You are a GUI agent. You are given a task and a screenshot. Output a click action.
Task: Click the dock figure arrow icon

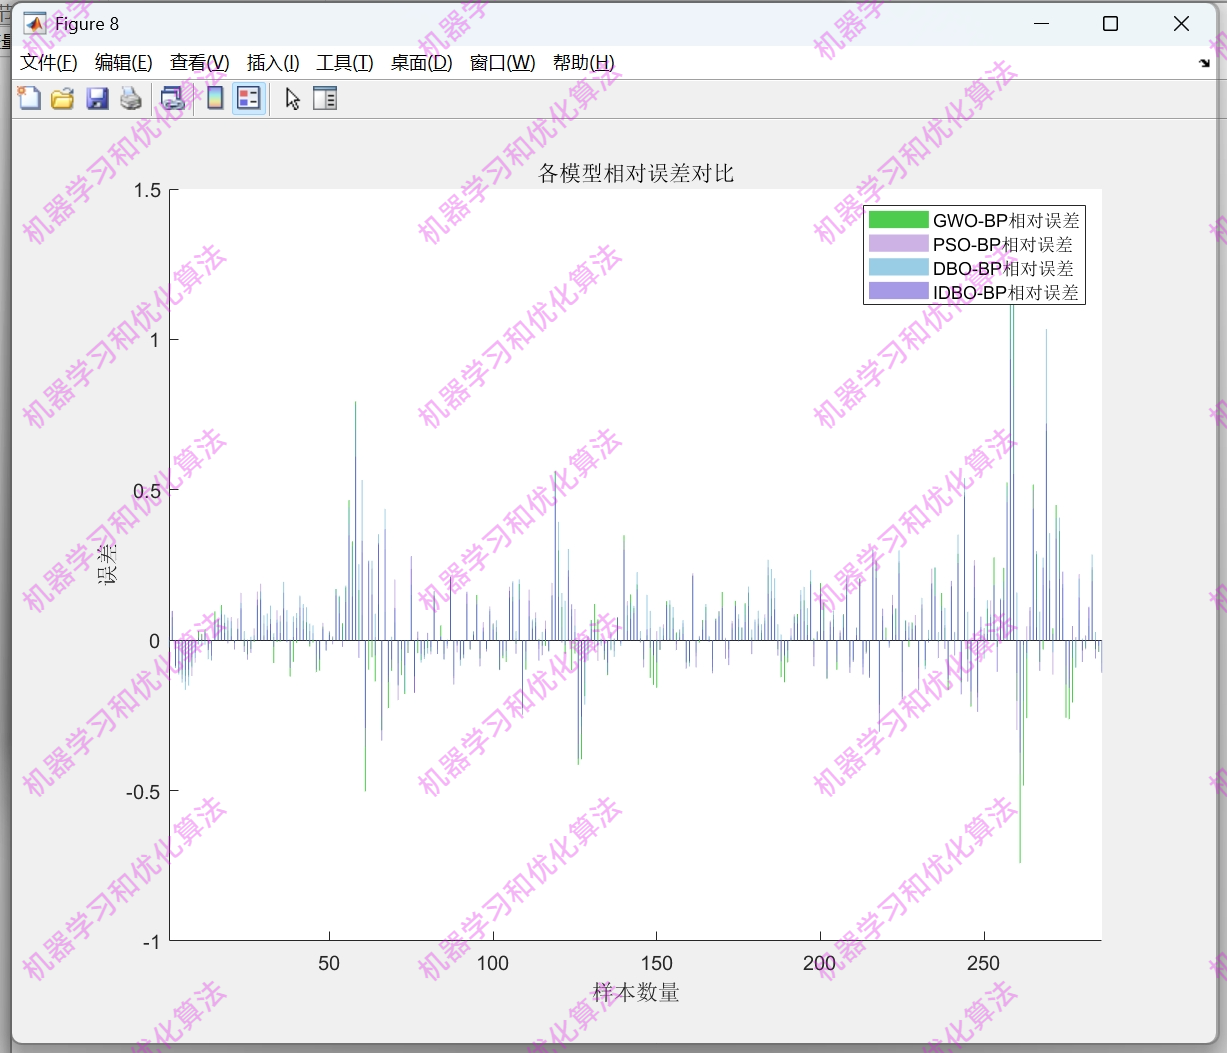tap(1204, 63)
